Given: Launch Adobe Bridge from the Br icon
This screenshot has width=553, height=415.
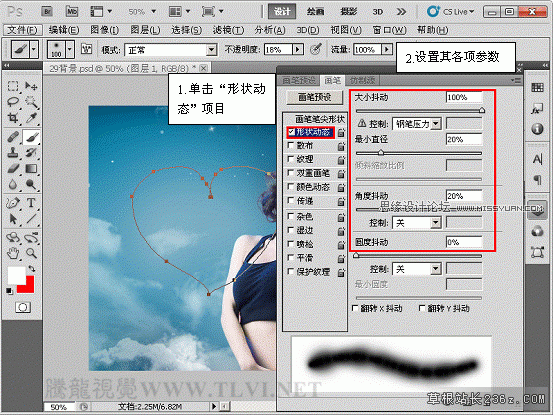Looking at the screenshot, I should click(x=47, y=12).
